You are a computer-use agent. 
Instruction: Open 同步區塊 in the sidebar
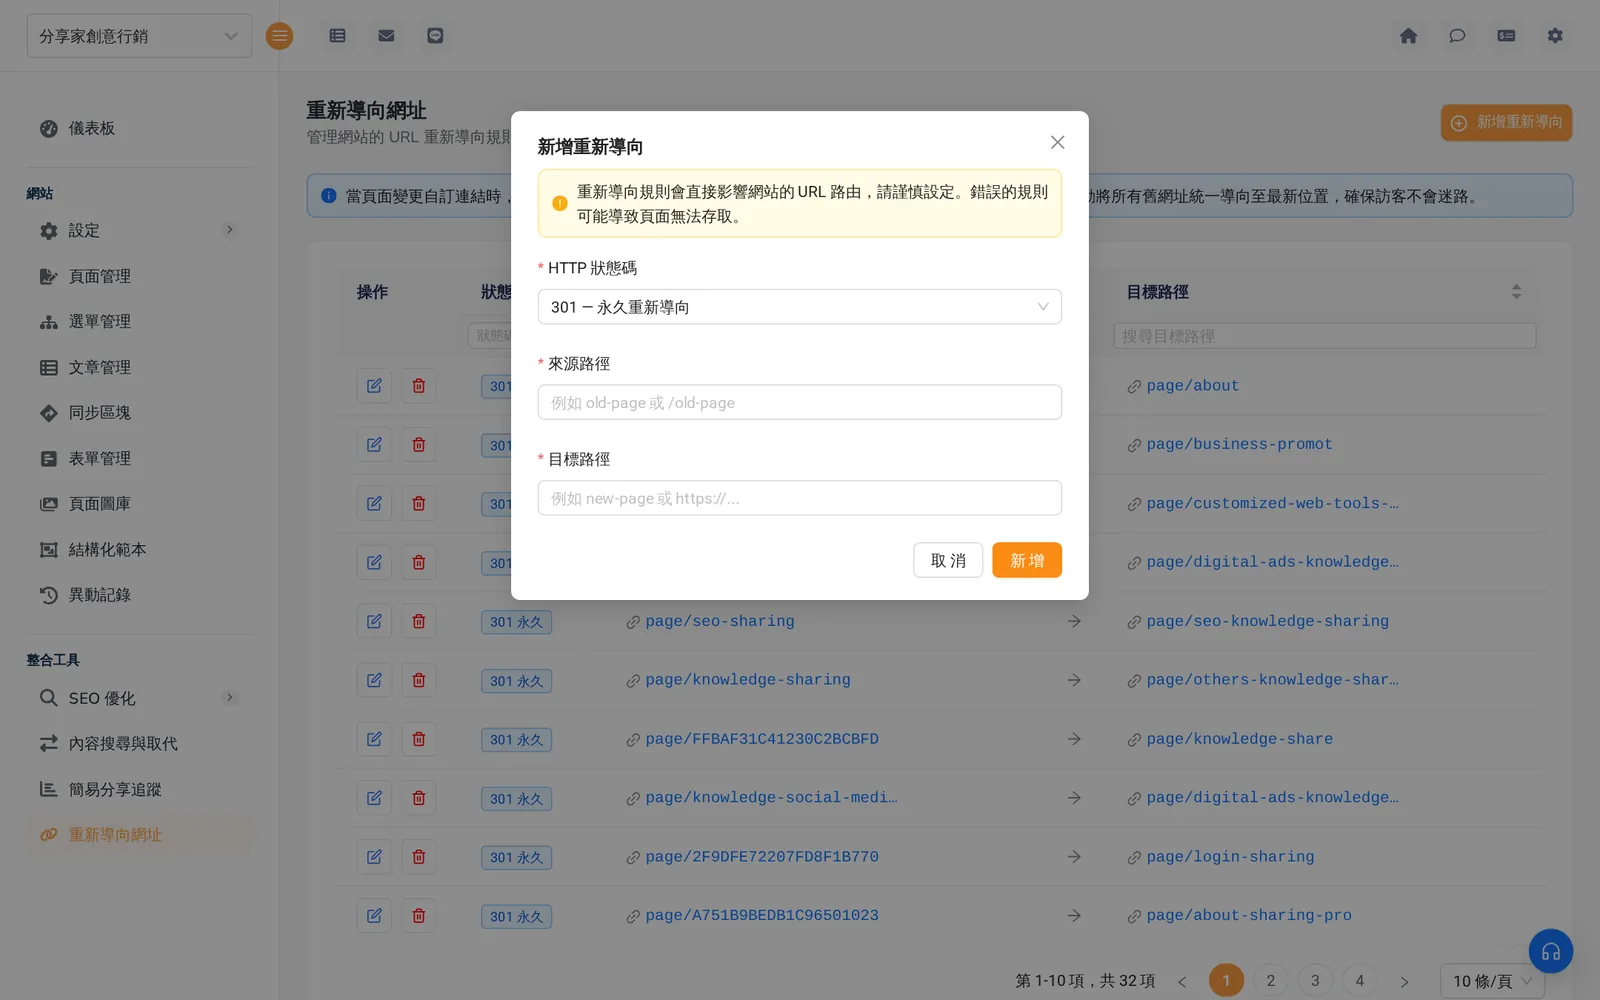click(x=139, y=412)
